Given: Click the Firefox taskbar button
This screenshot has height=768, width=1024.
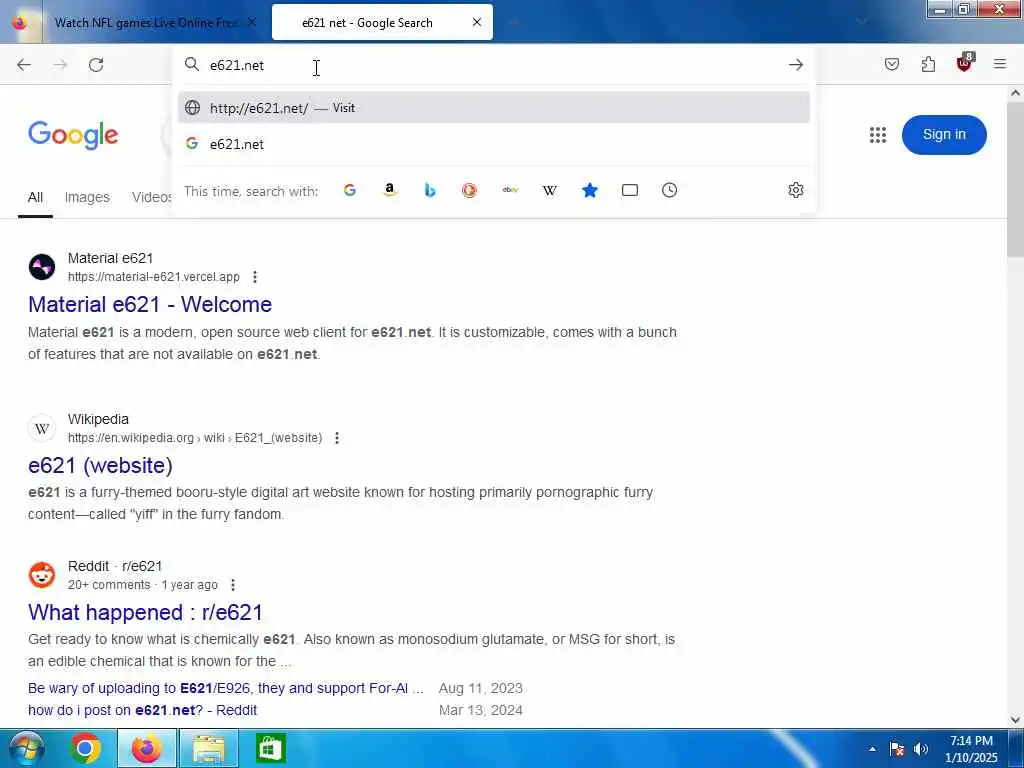Looking at the screenshot, I should click(147, 748).
